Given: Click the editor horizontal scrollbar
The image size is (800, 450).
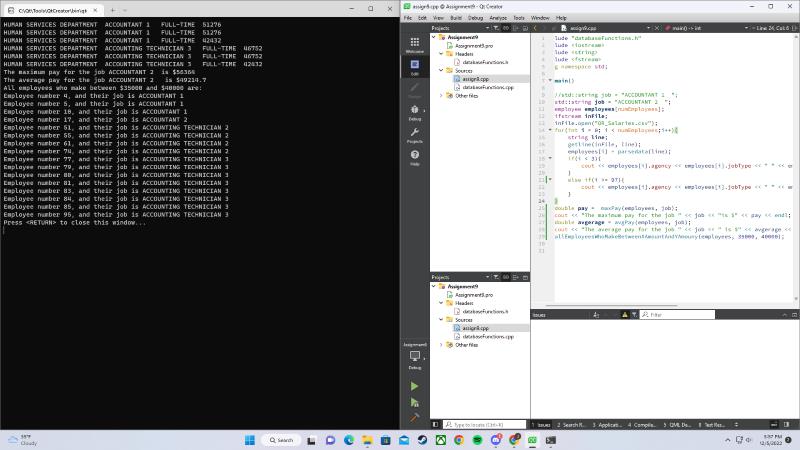Looking at the screenshot, I should coord(612,306).
